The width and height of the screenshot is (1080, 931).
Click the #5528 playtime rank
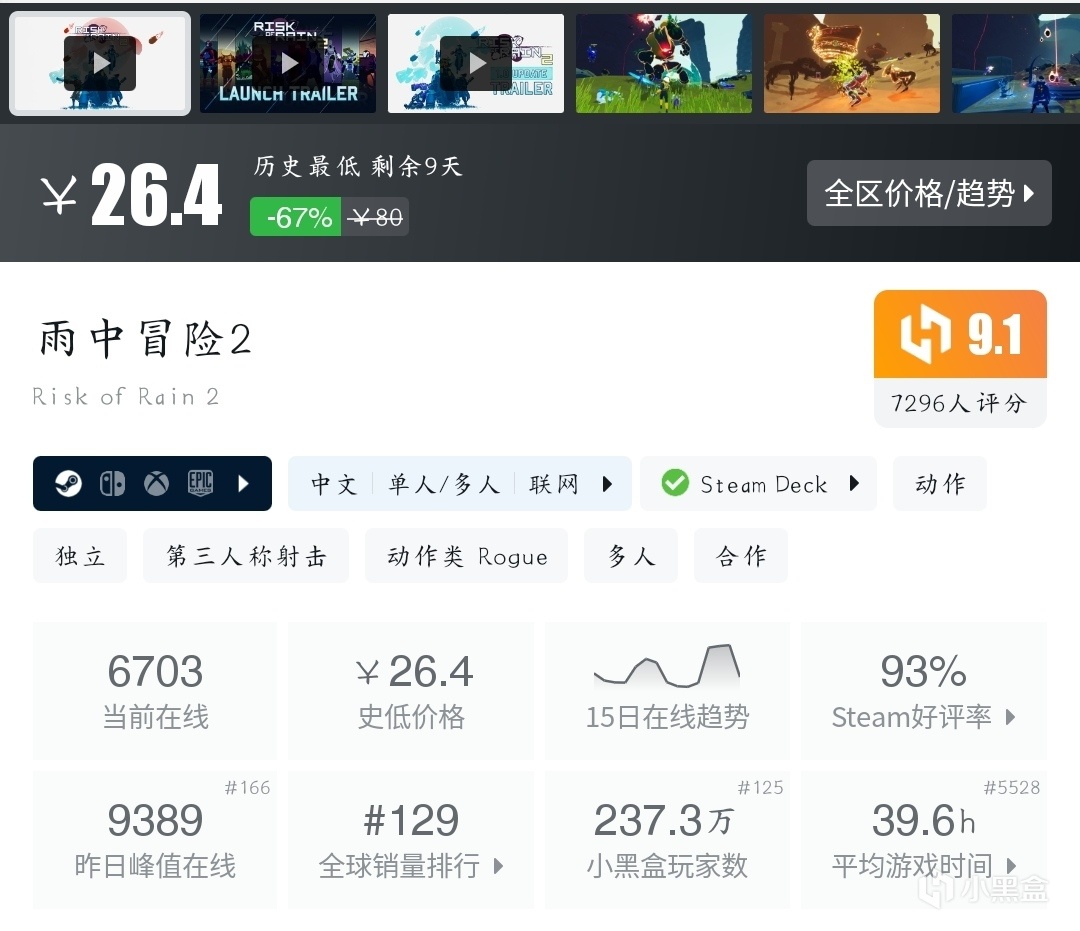pos(1012,788)
